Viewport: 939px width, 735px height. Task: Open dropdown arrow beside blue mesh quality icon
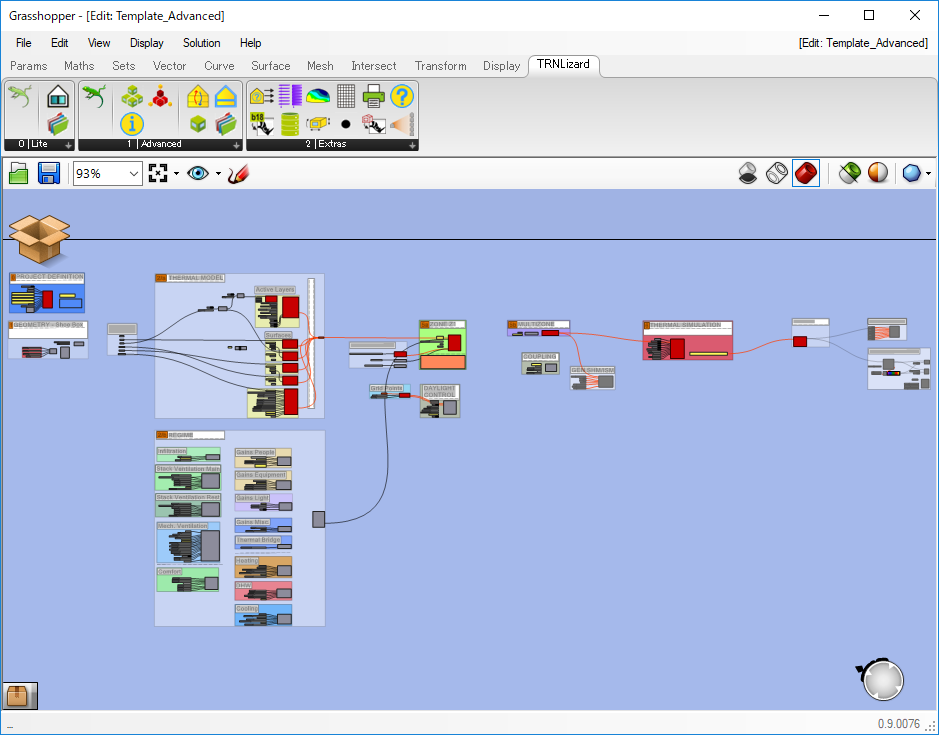click(x=928, y=174)
